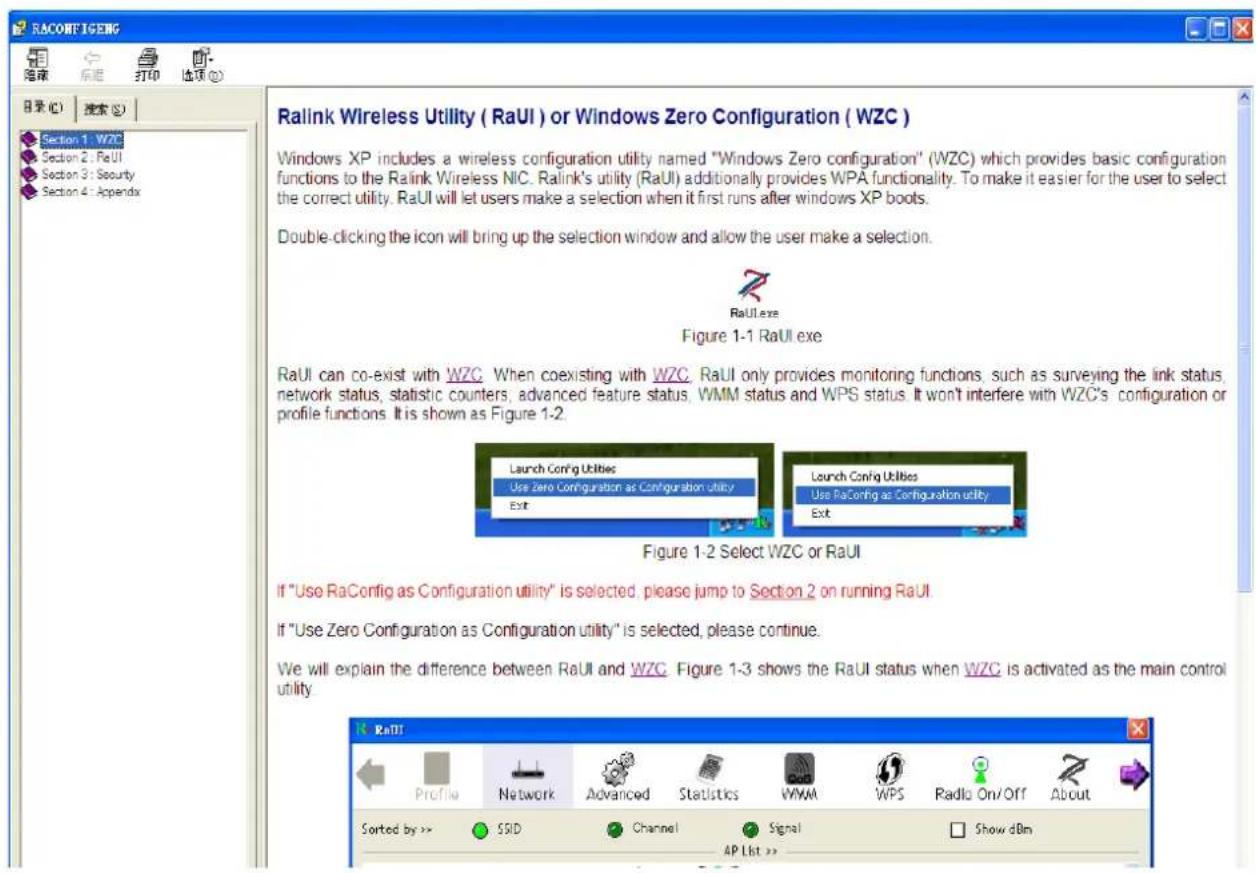Click WZC link after 'co-exist with'
This screenshot has height=873, width=1256.
coord(464,375)
